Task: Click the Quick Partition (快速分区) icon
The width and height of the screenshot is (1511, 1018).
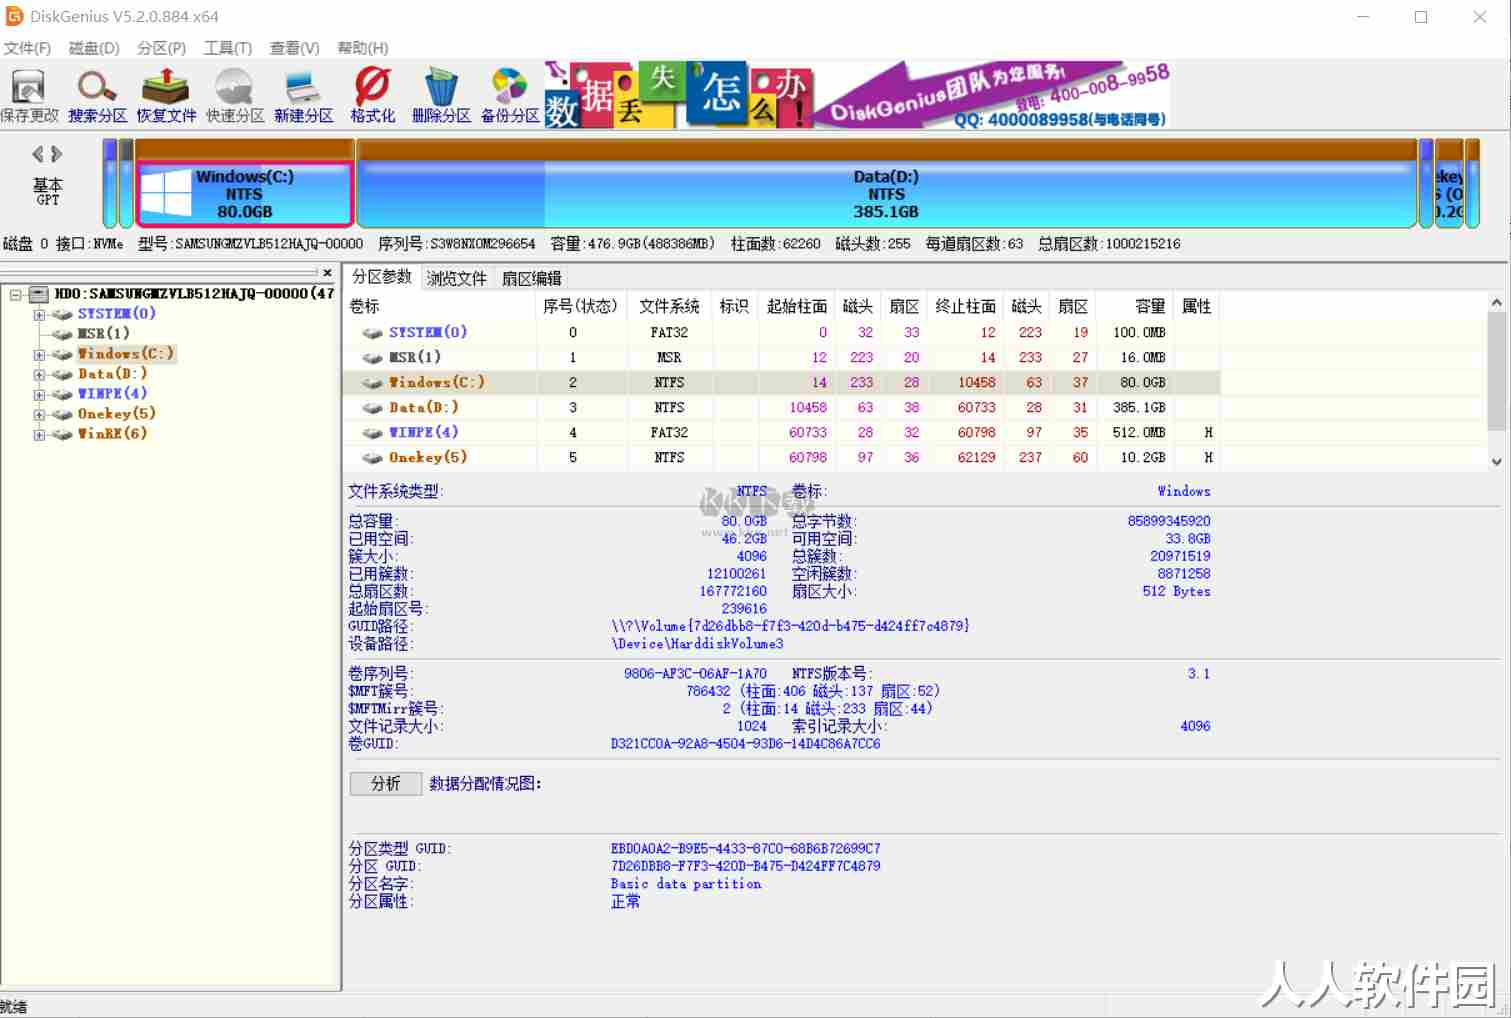Action: click(x=235, y=96)
